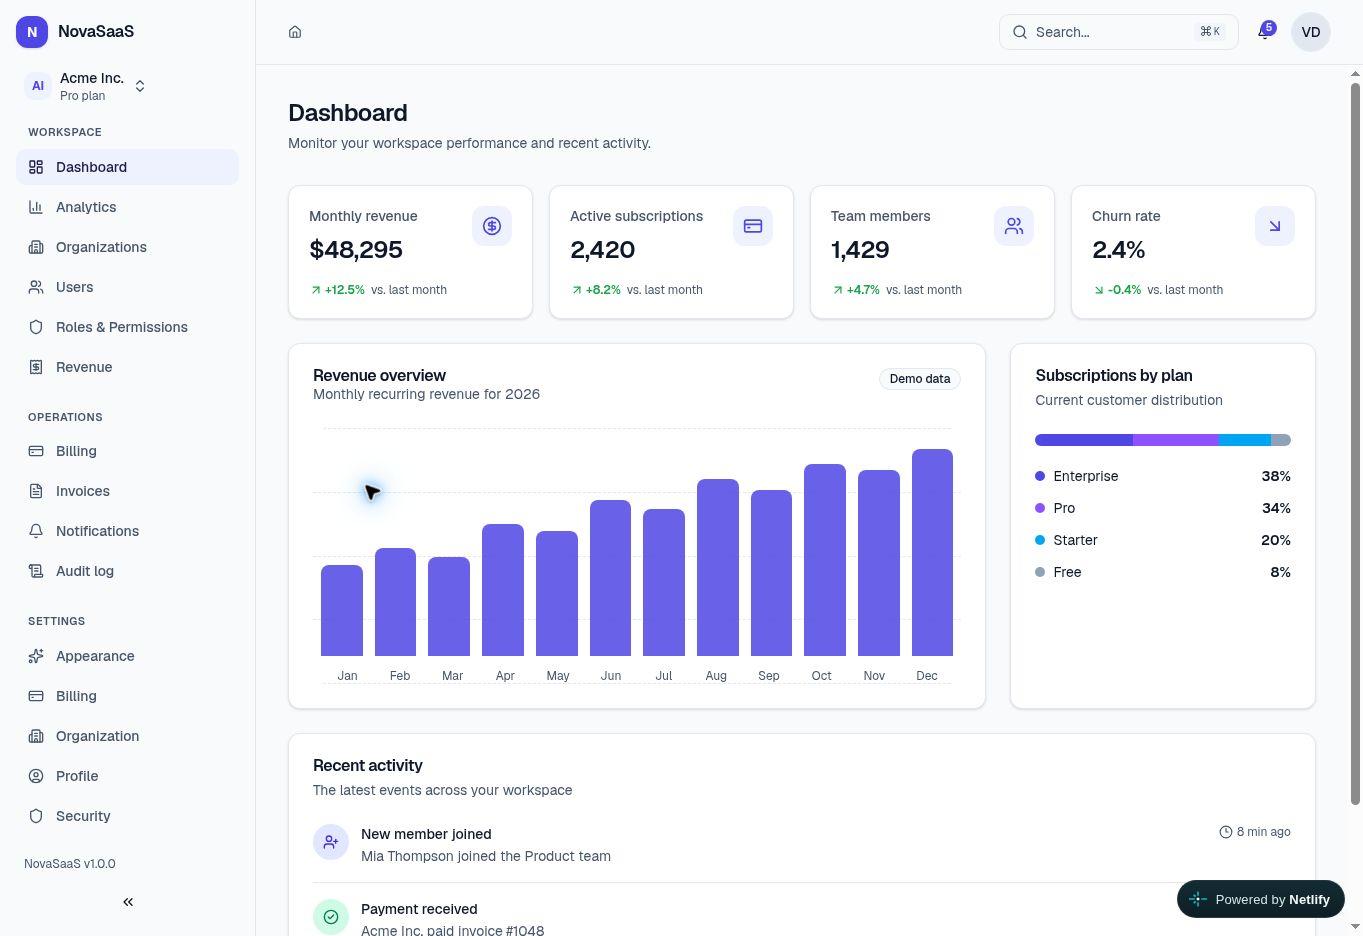Click the 2.4% churn rate value
The height and width of the screenshot is (936, 1363).
[x=1118, y=250]
